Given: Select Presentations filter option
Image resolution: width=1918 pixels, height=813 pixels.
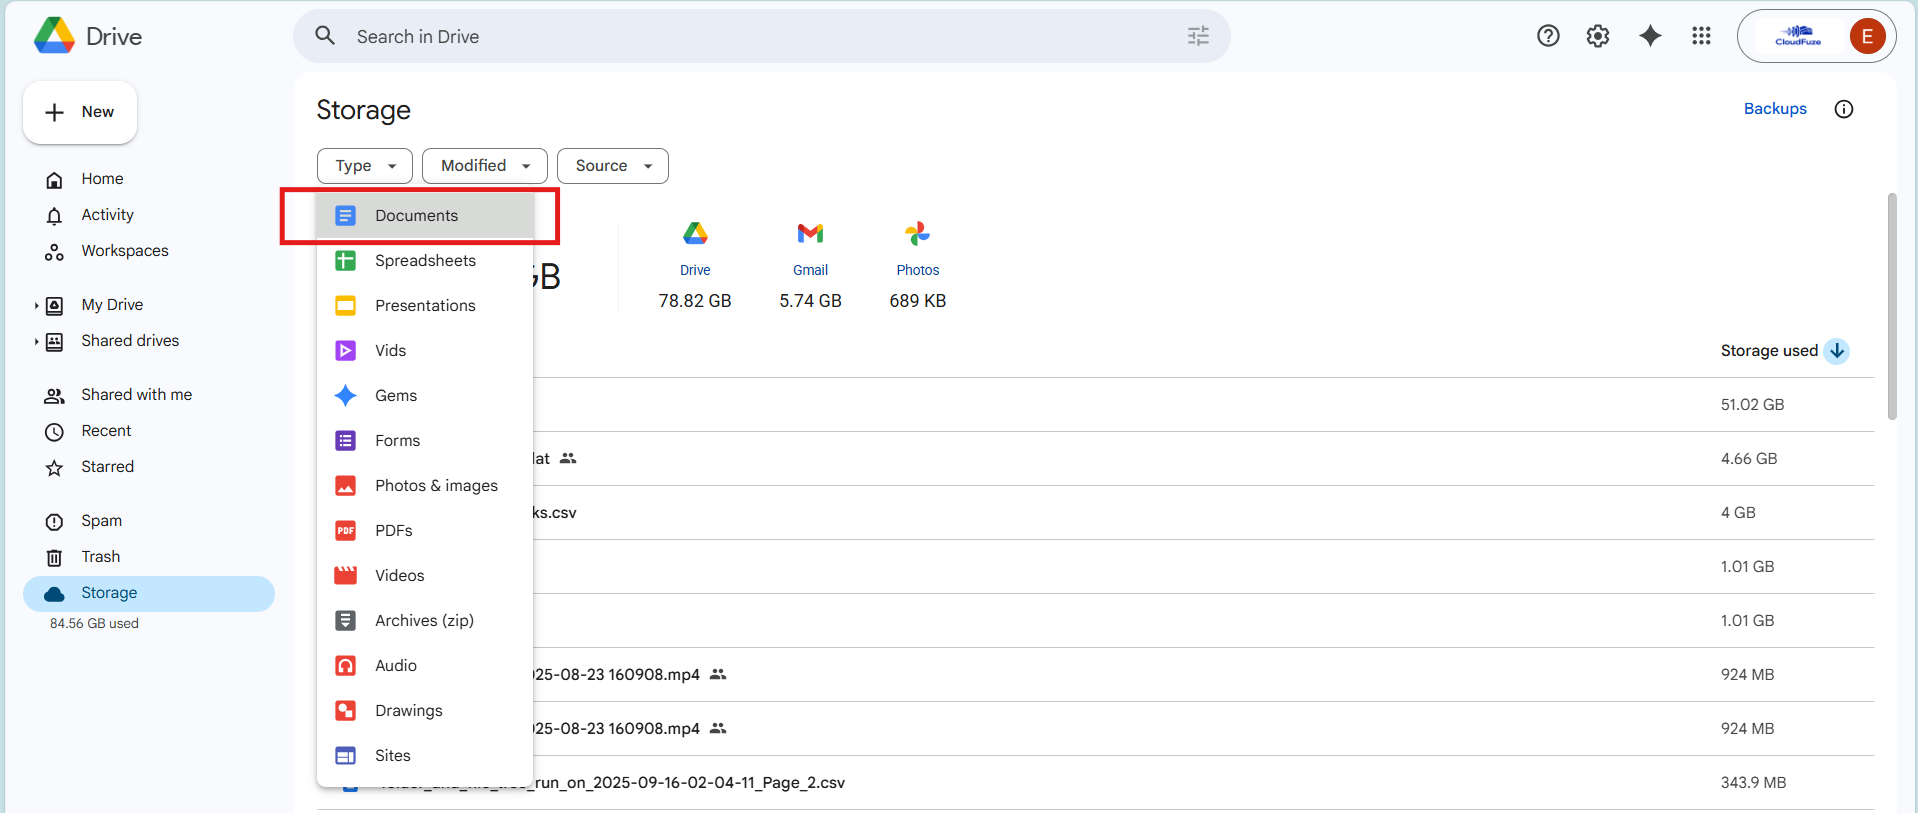Looking at the screenshot, I should point(425,305).
